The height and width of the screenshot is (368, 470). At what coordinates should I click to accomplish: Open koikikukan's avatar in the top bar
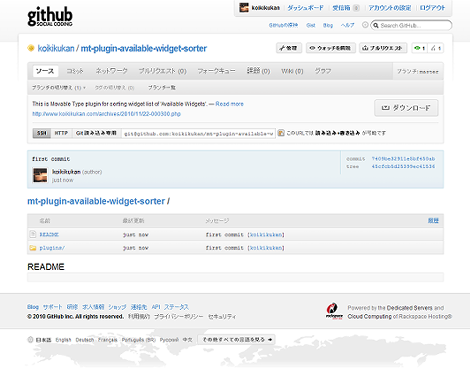[244, 8]
